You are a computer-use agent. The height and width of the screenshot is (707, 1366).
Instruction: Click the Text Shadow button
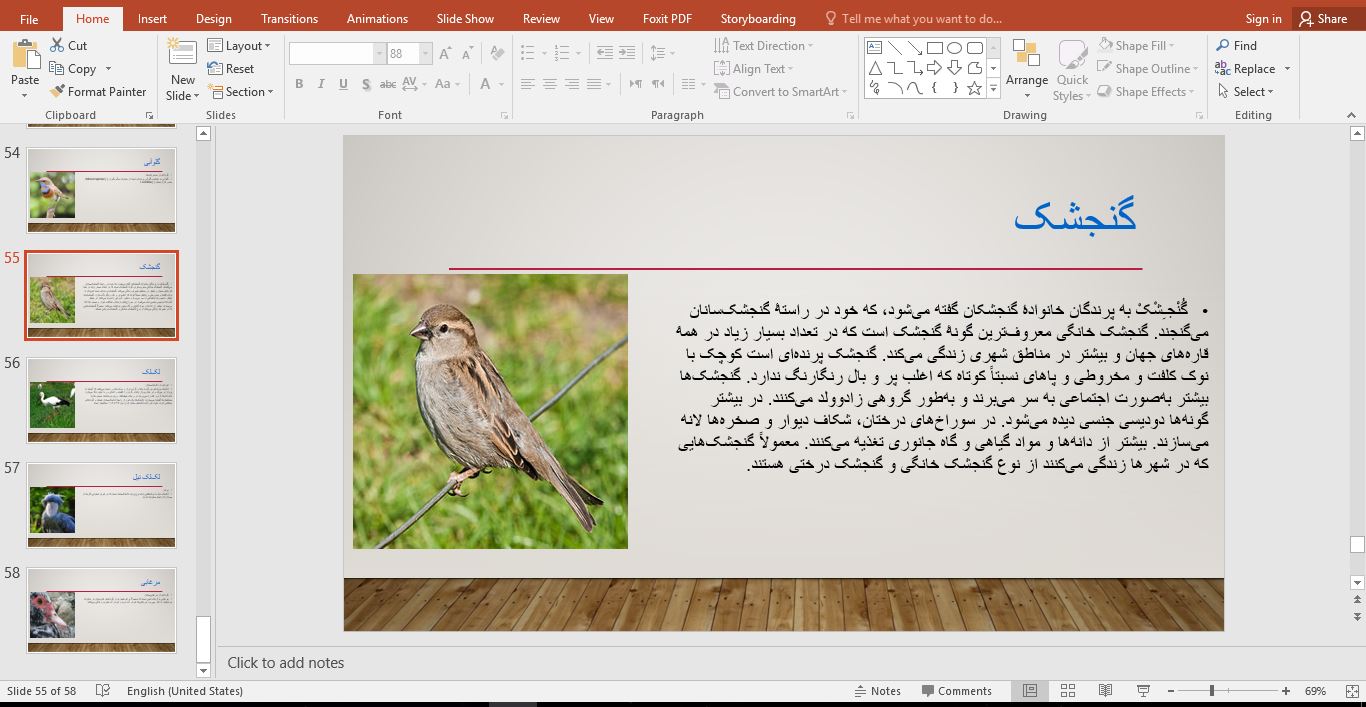pyautogui.click(x=367, y=84)
